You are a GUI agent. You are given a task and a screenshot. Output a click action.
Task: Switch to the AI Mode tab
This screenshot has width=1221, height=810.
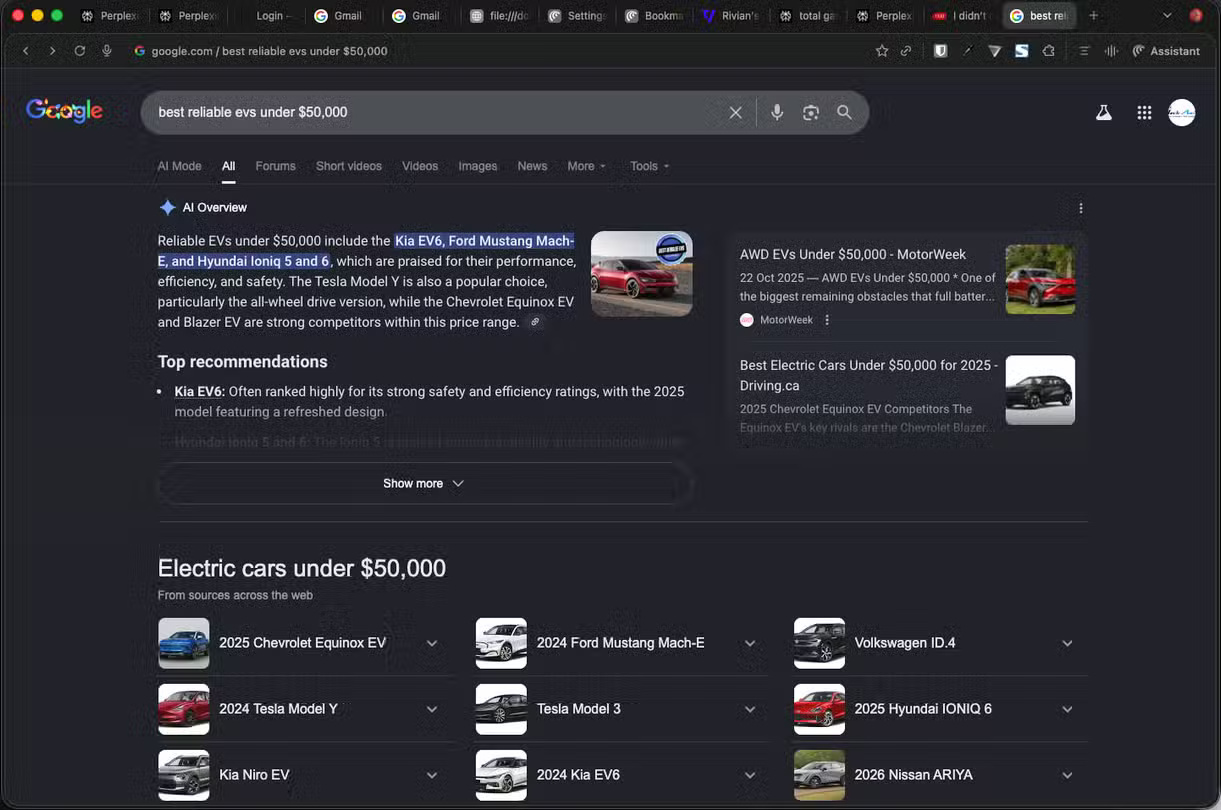(x=179, y=166)
